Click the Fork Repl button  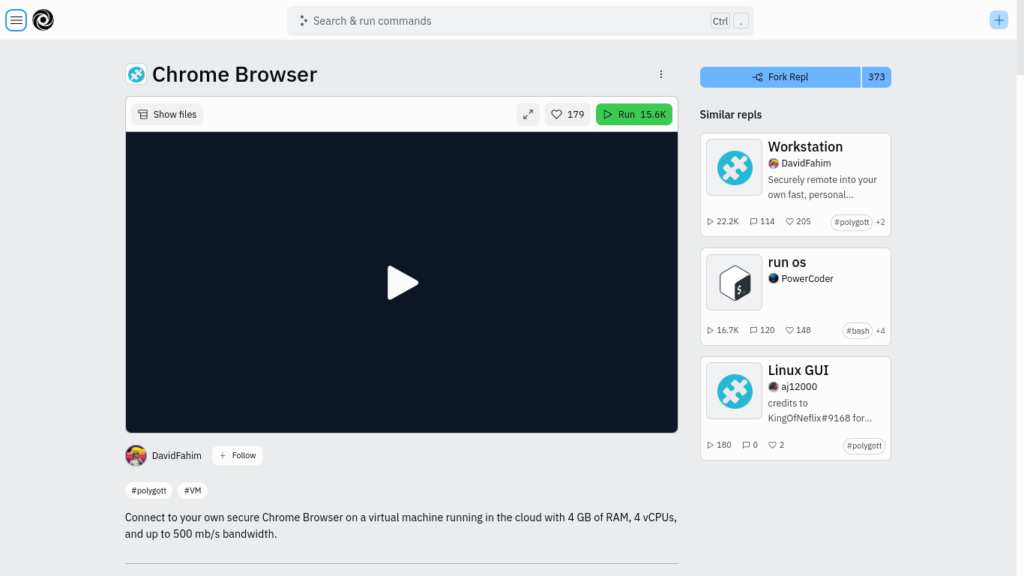point(780,77)
